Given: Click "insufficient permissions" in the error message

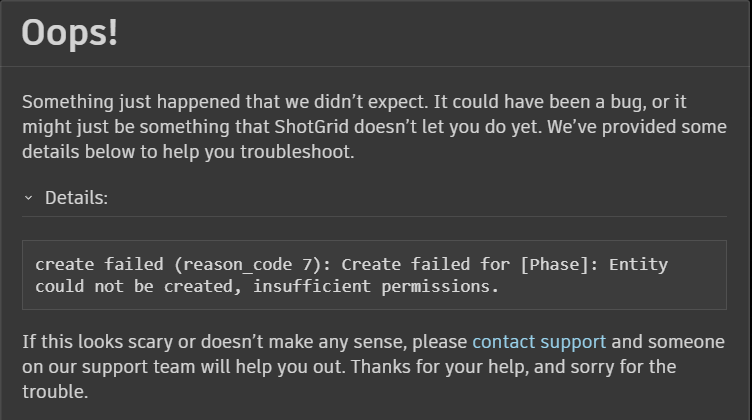Looking at the screenshot, I should coord(374,287).
